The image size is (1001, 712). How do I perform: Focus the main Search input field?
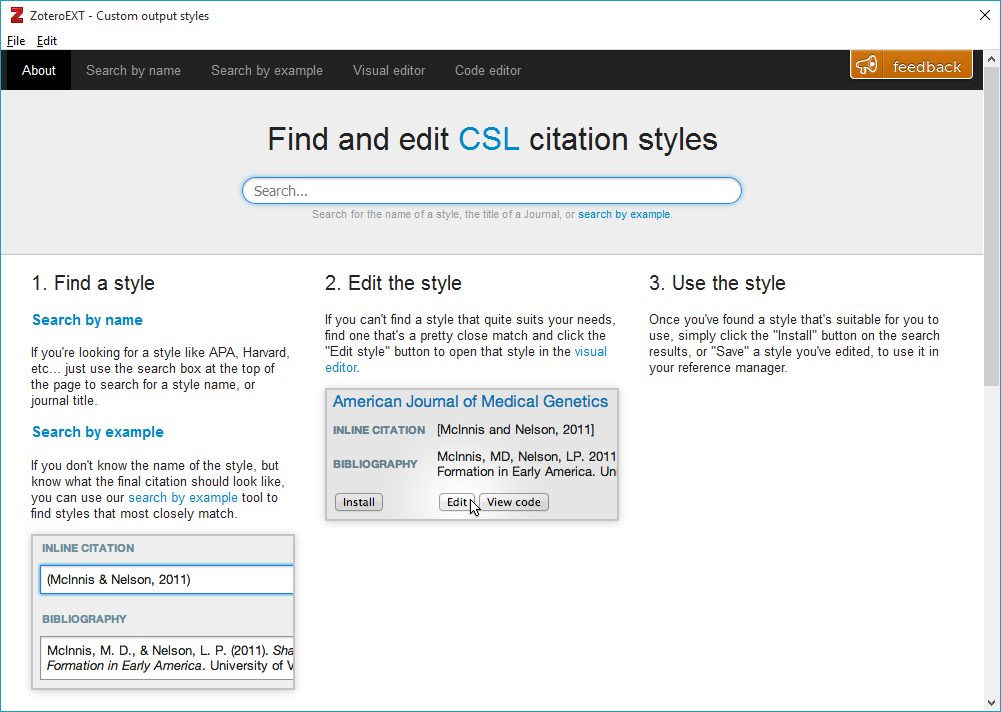click(x=492, y=191)
